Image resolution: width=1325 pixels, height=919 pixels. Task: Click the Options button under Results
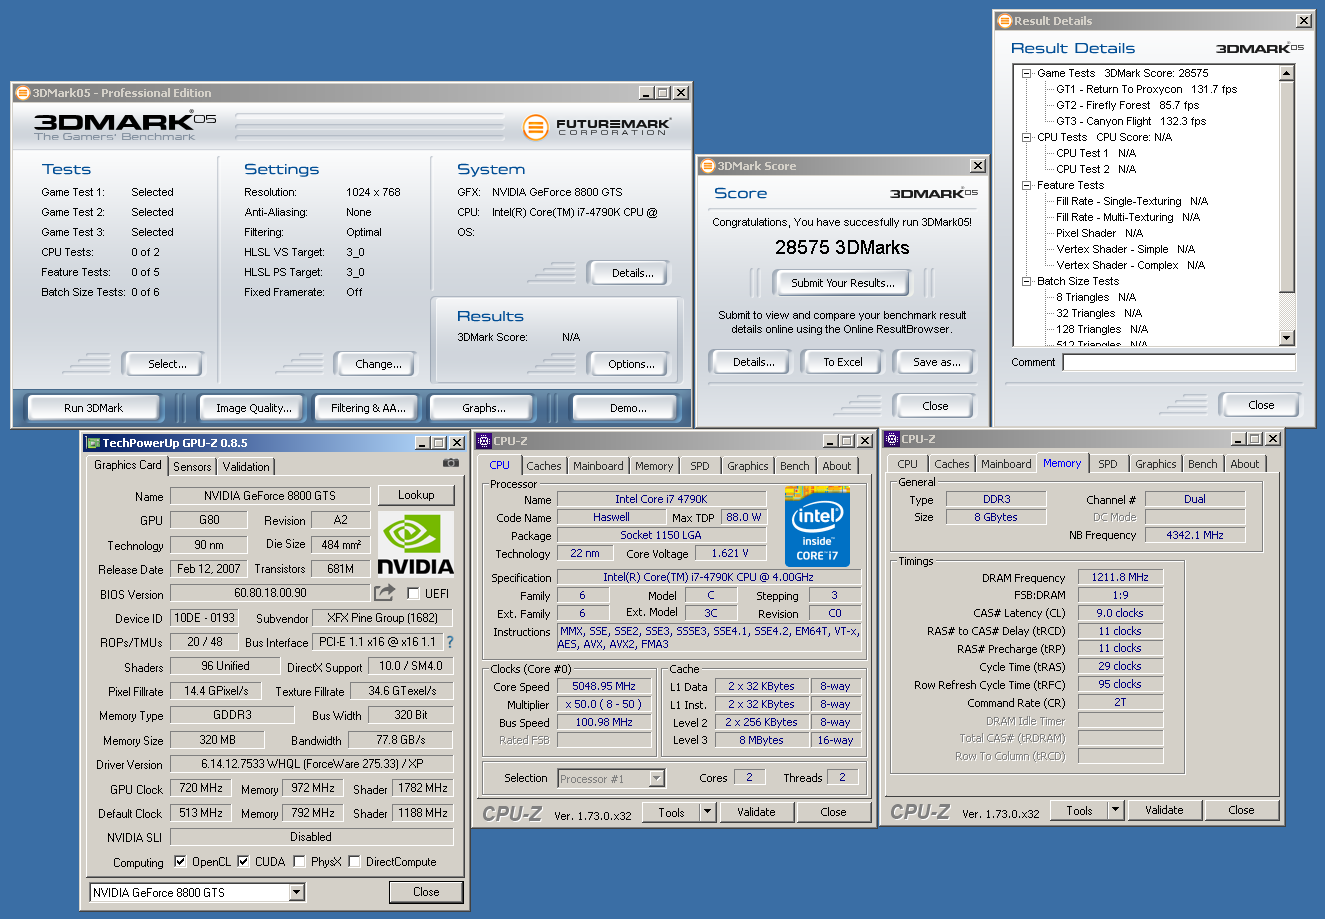pos(631,364)
